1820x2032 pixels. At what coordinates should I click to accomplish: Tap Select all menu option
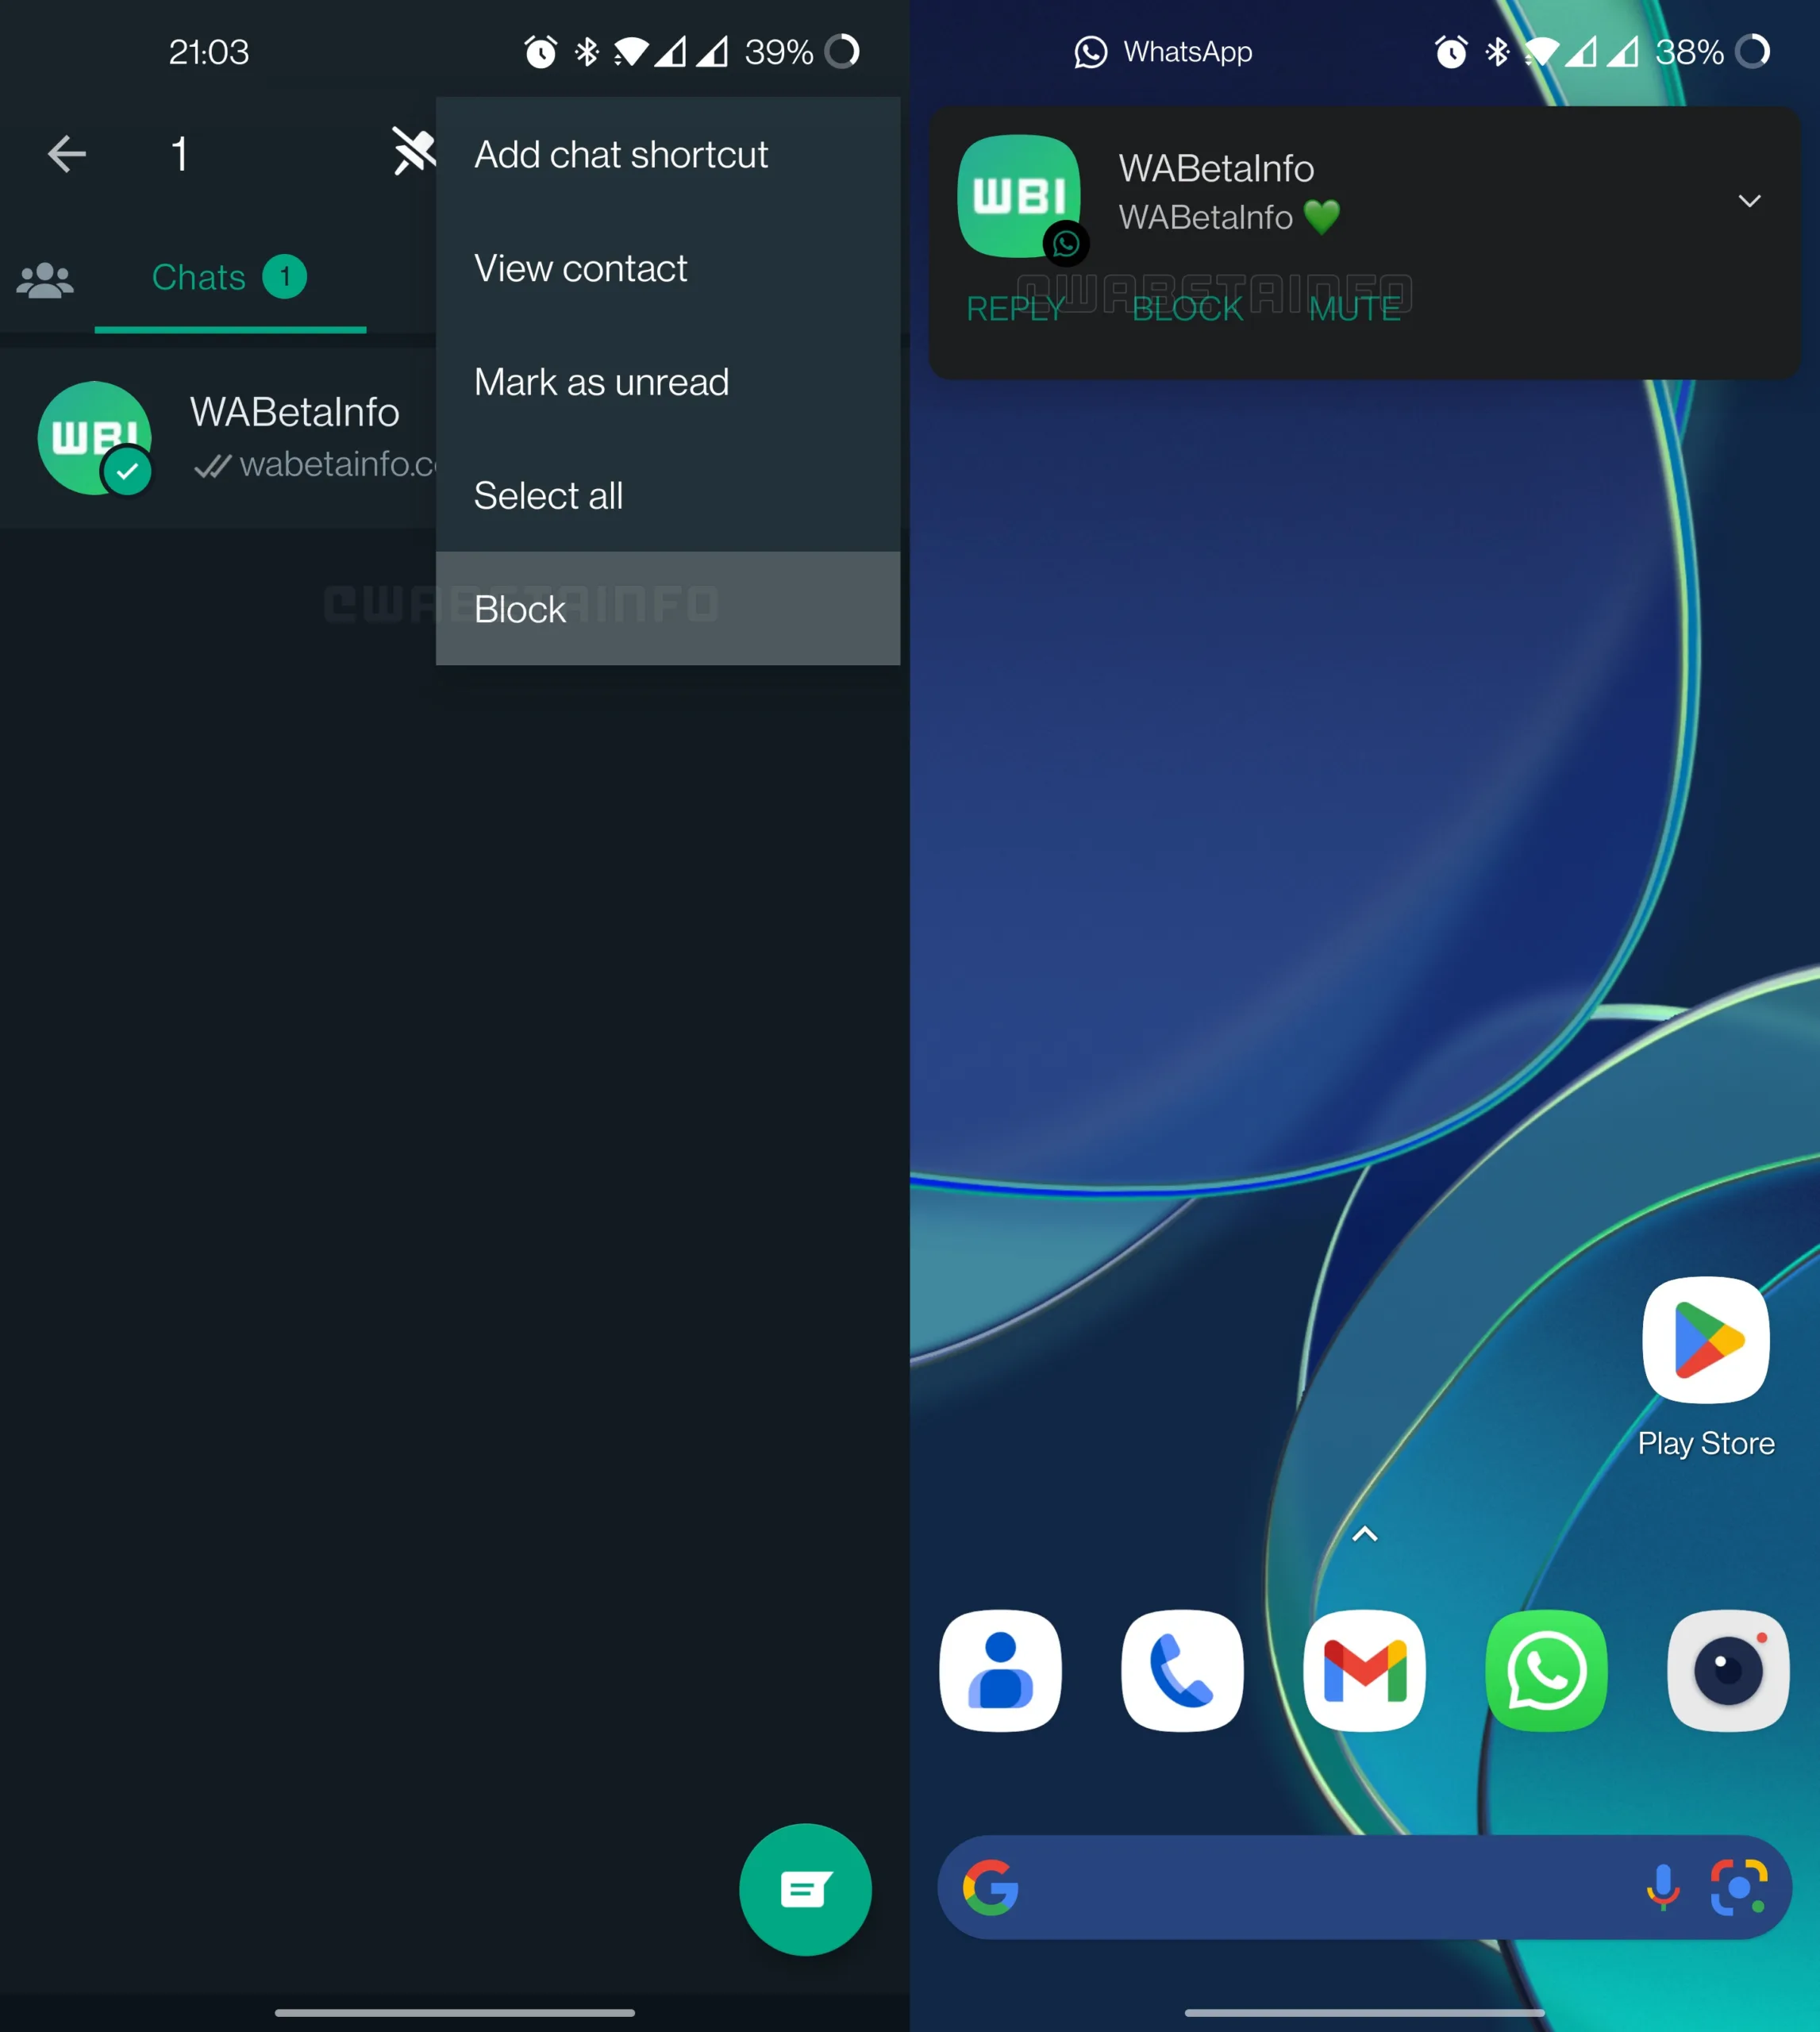pos(552,495)
